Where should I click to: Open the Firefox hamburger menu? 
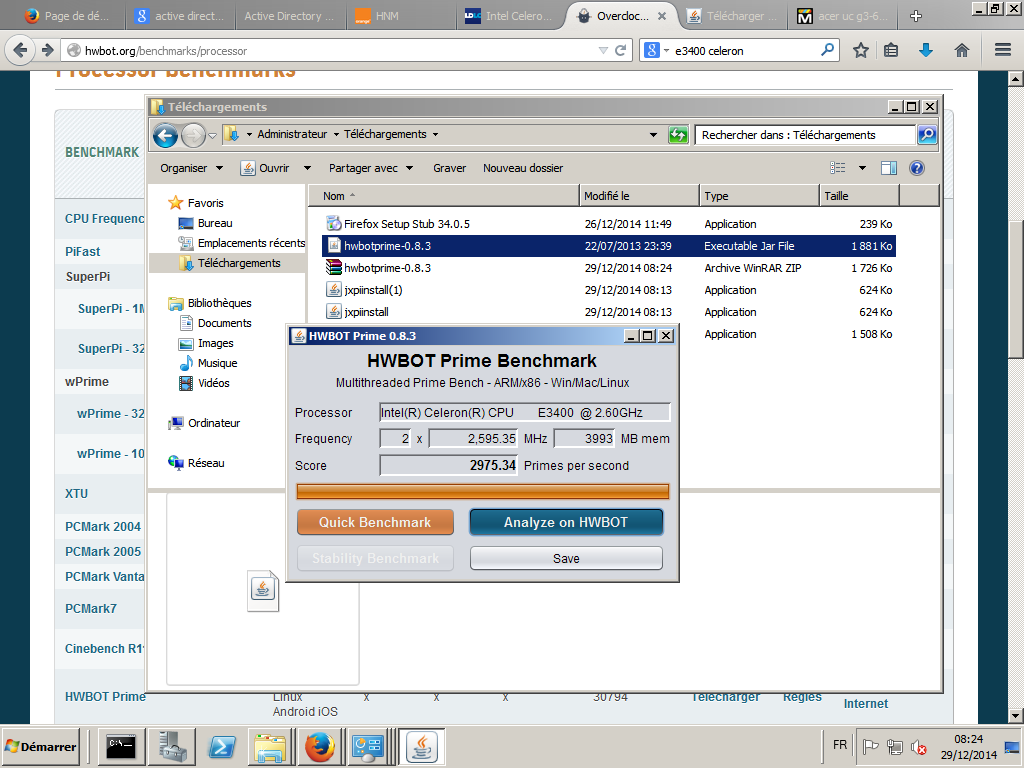pyautogui.click(x=1003, y=50)
